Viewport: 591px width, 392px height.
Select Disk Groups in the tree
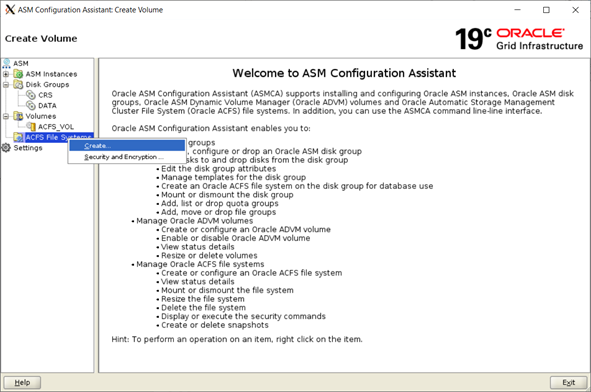tap(47, 84)
